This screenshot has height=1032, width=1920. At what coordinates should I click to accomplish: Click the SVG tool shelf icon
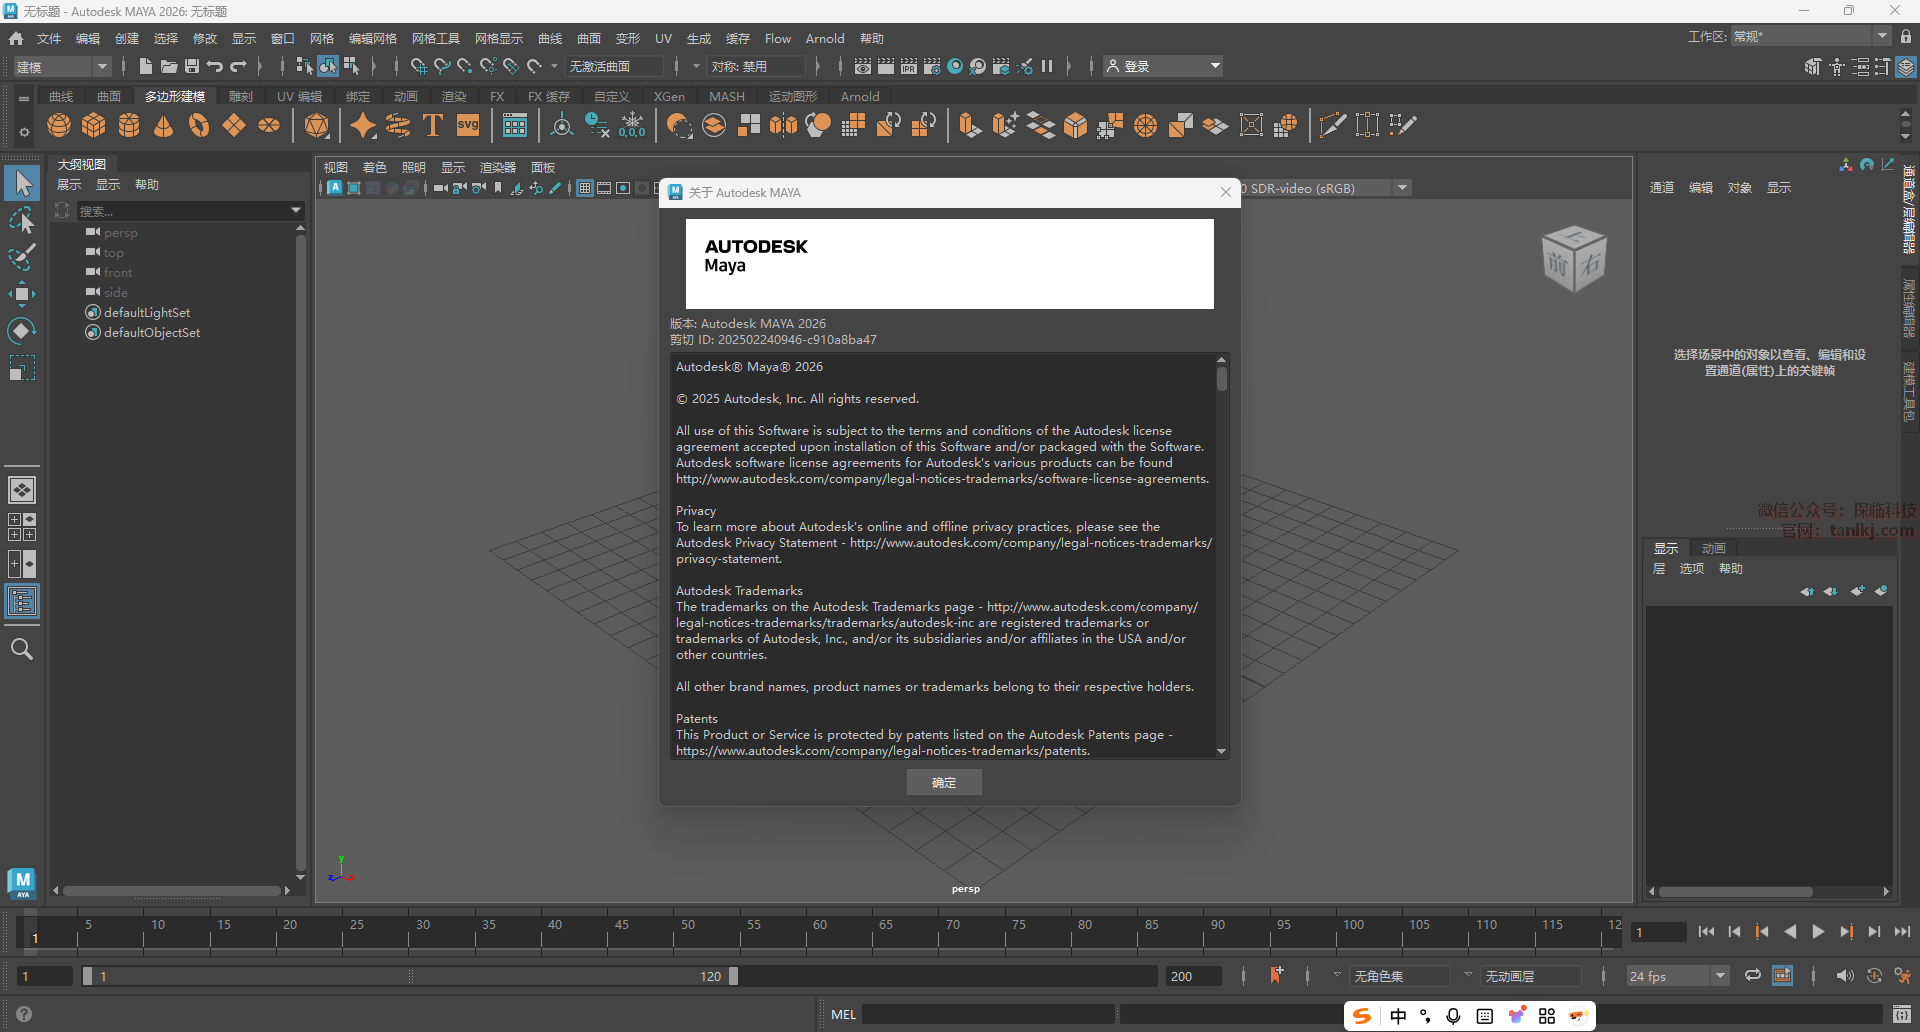click(x=468, y=126)
